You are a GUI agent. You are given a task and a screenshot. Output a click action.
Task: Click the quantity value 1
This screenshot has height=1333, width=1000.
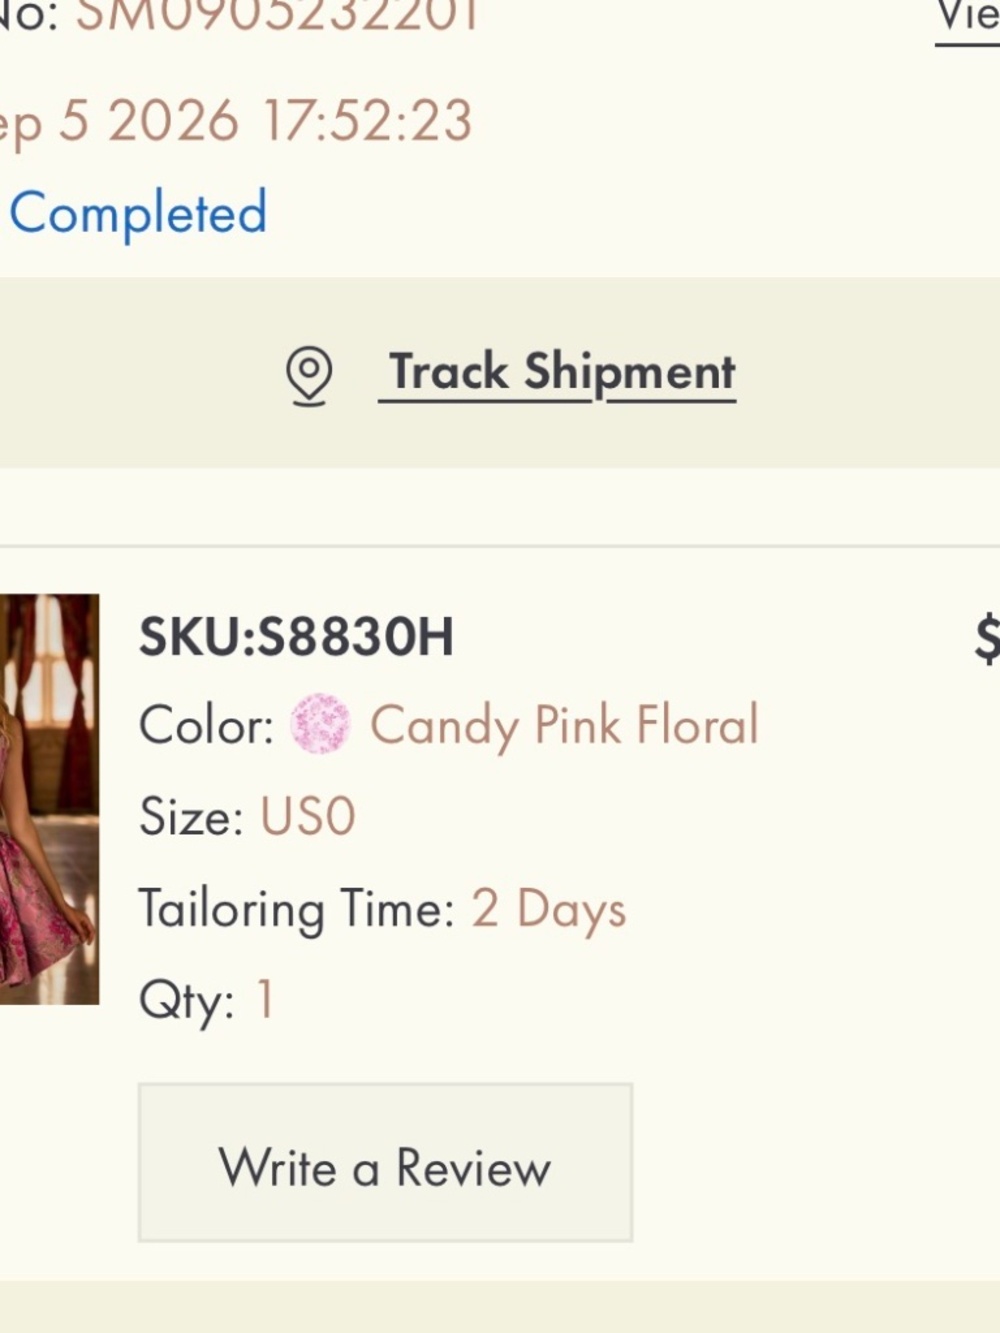265,999
